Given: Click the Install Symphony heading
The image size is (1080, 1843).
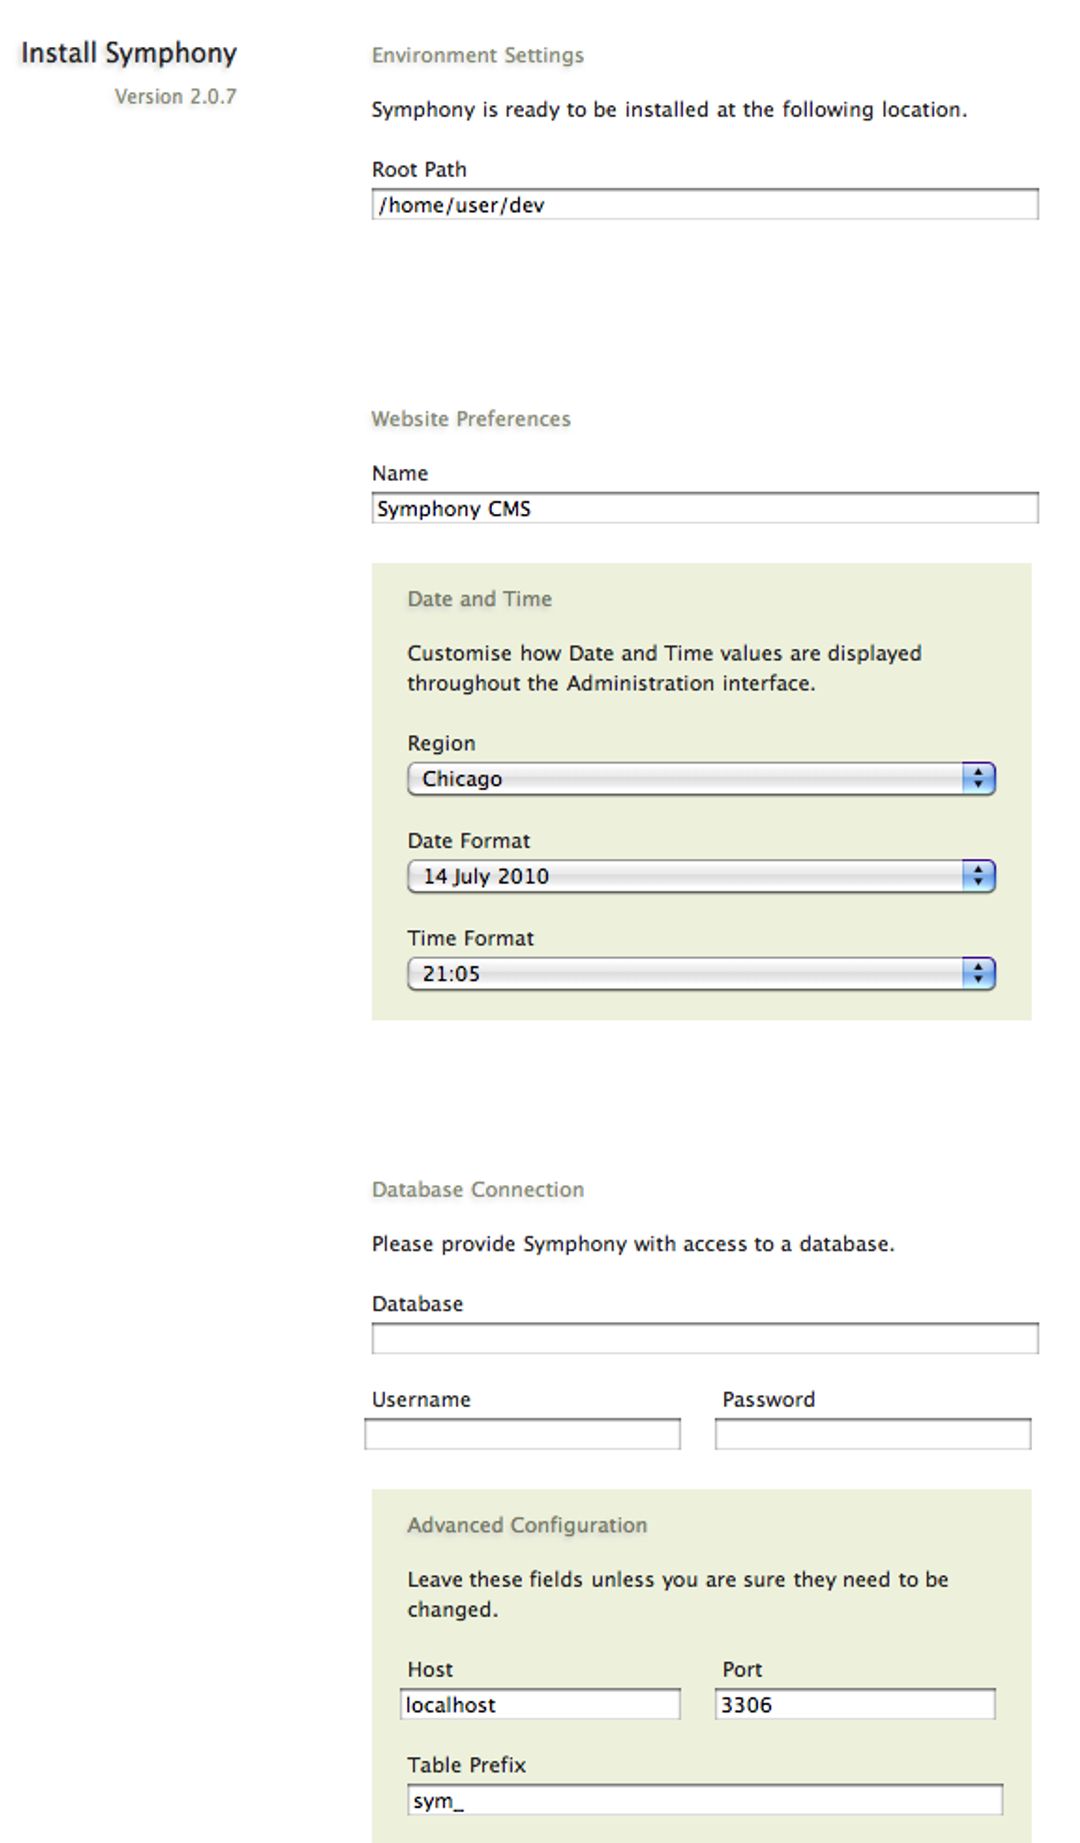Looking at the screenshot, I should (x=129, y=53).
